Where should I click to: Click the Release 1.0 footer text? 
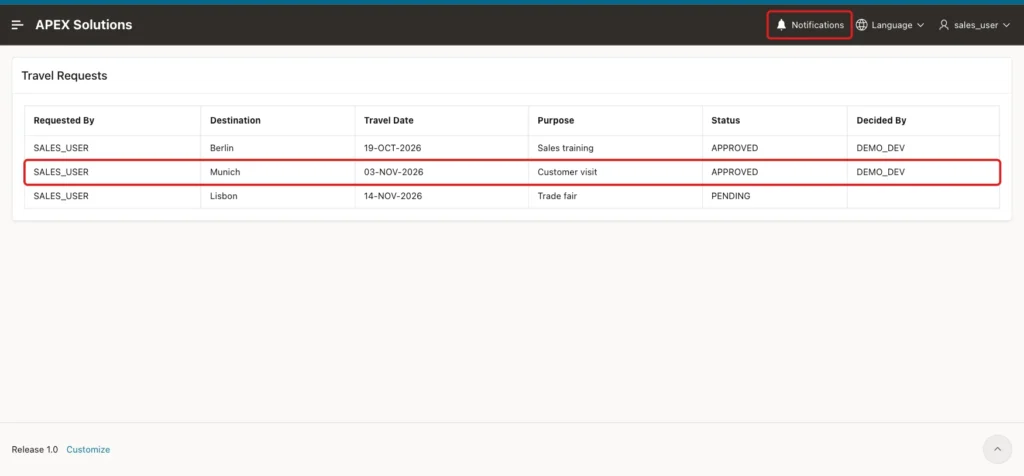coord(35,449)
